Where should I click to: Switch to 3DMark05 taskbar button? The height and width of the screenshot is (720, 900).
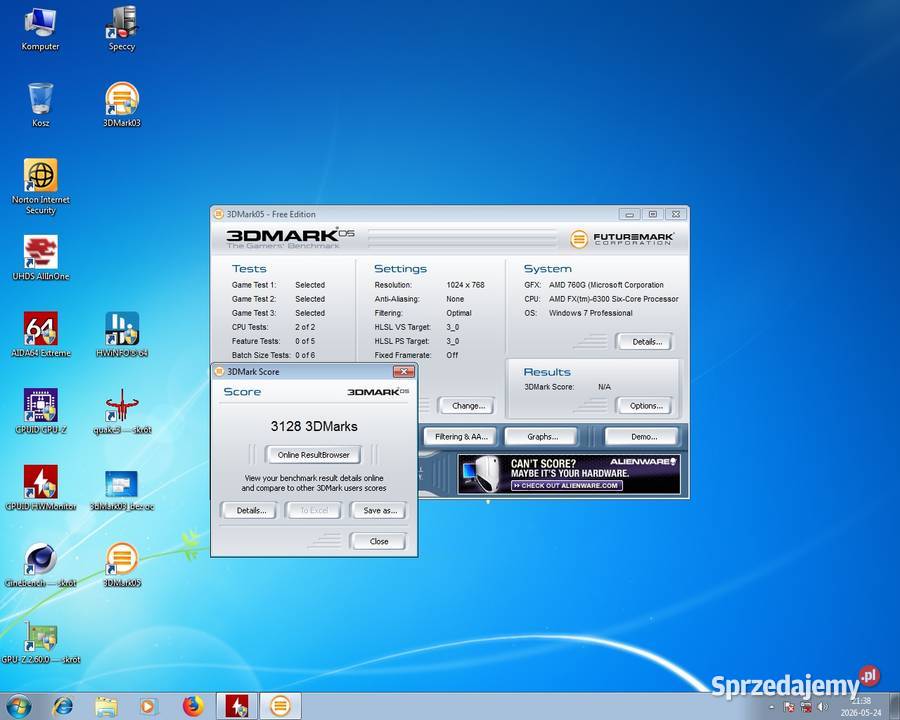(280, 706)
